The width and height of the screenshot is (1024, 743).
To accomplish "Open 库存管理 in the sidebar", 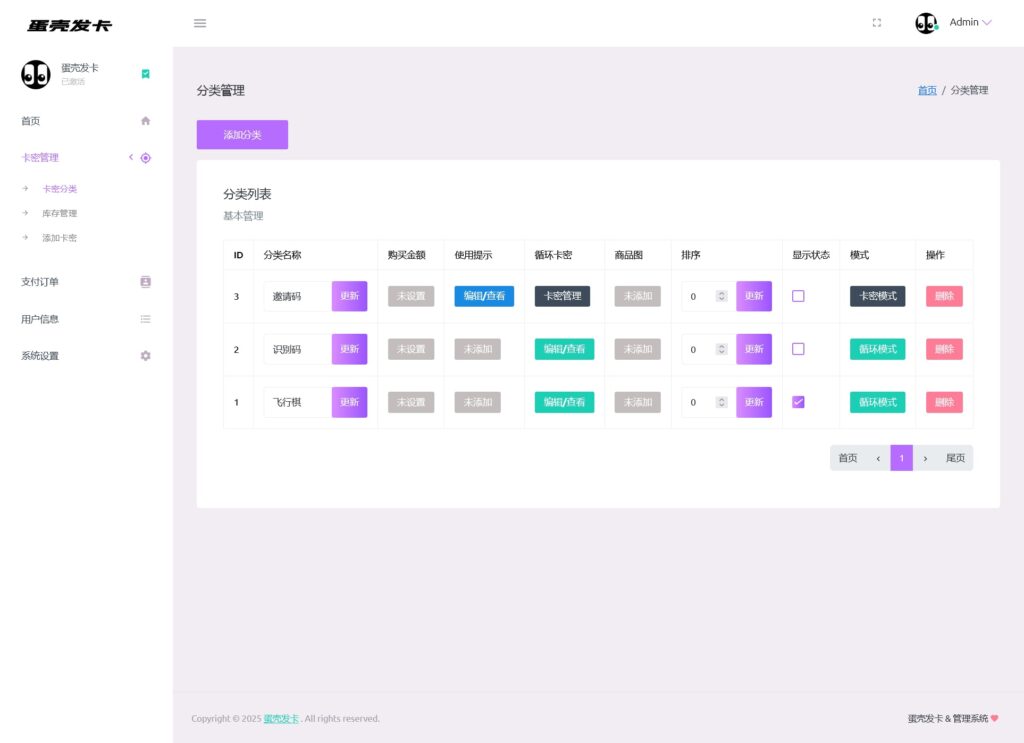I will tap(59, 213).
